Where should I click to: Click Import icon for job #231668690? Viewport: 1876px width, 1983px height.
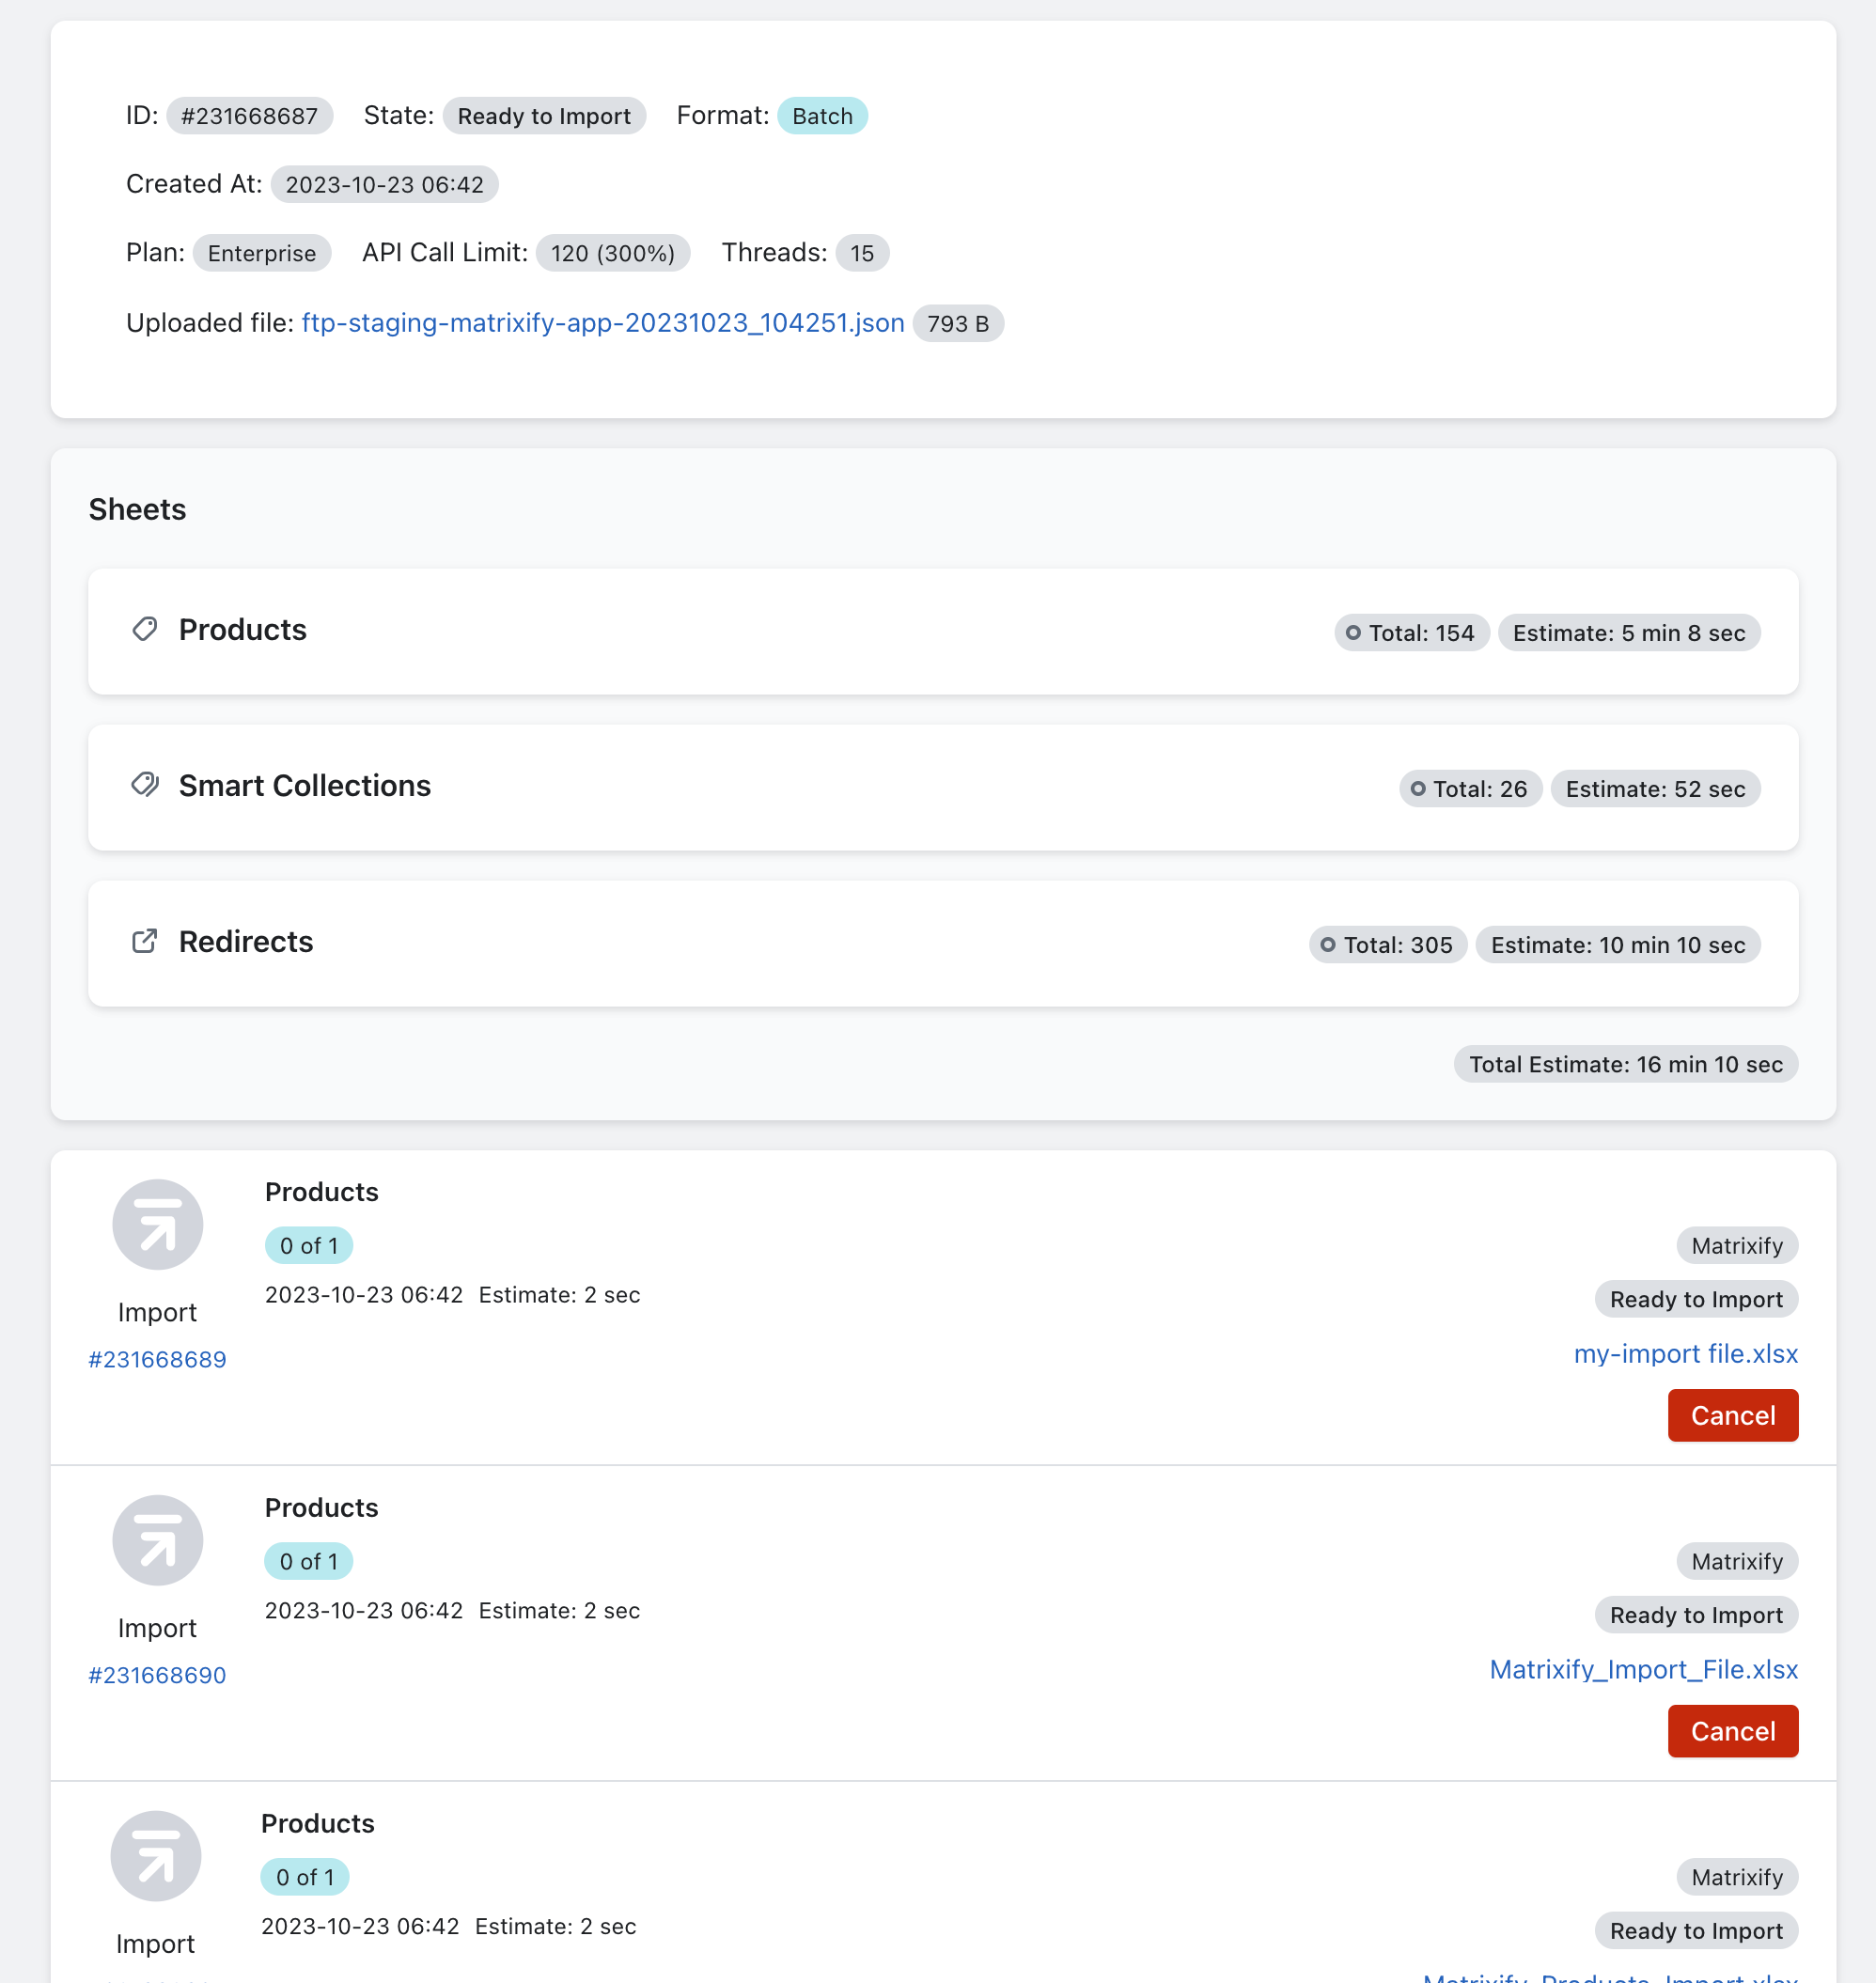tap(157, 1540)
